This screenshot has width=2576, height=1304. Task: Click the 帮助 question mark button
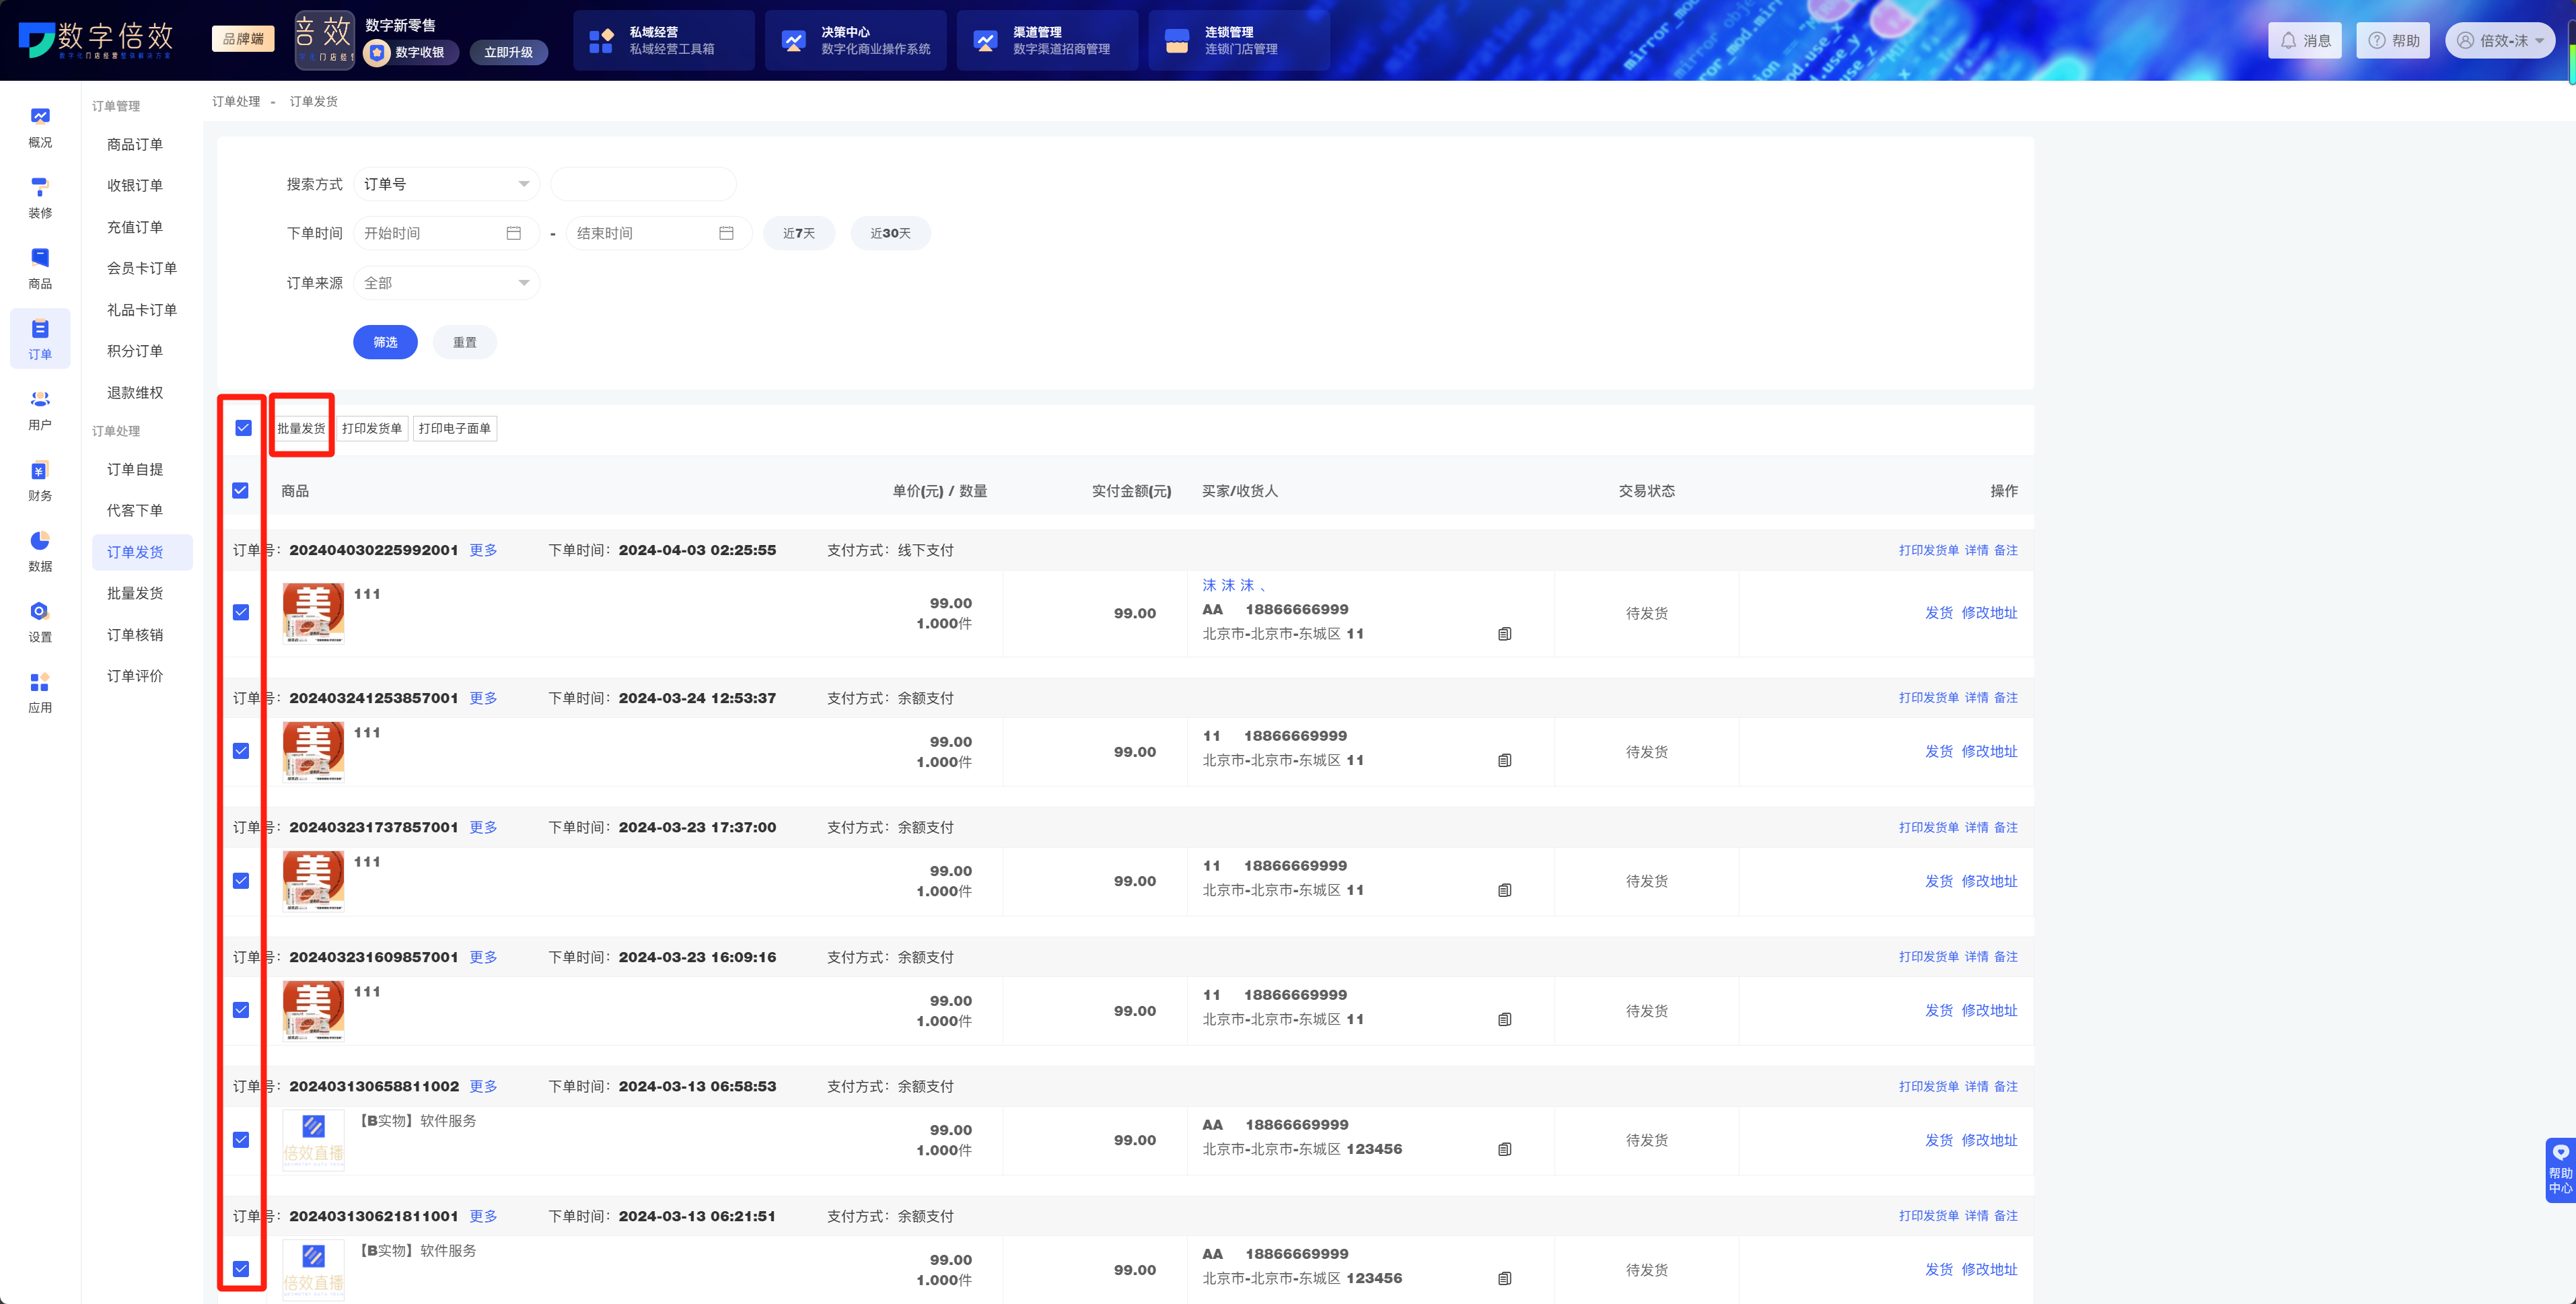2393,41
